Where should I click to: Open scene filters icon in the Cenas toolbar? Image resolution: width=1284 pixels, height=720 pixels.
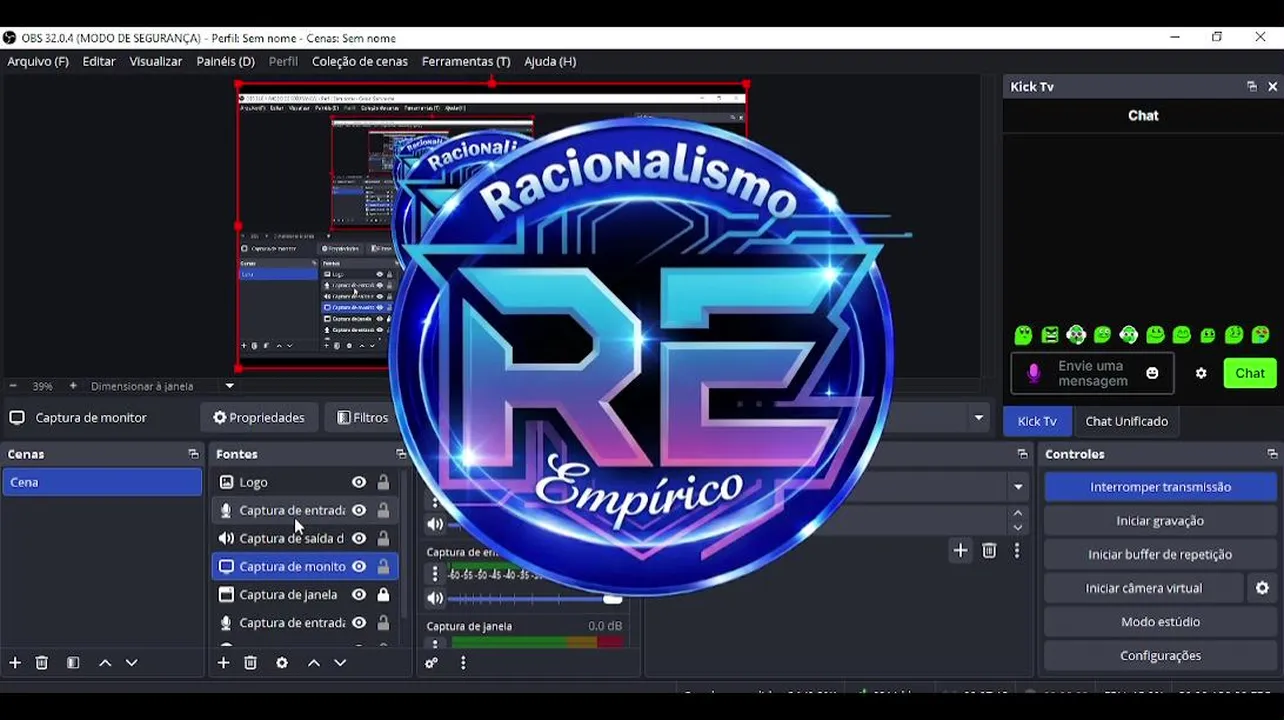(73, 663)
